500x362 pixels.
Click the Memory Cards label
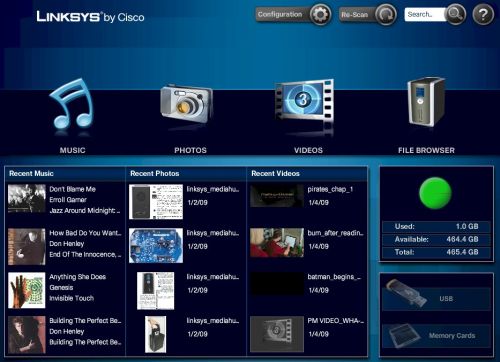[x=452, y=336]
